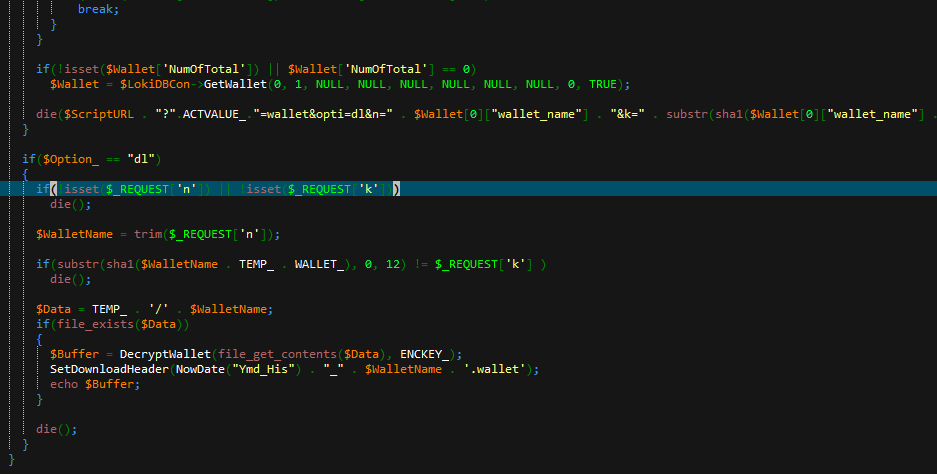The width and height of the screenshot is (937, 474).
Task: Click the 'NowDate' function name
Action: click(x=200, y=369)
